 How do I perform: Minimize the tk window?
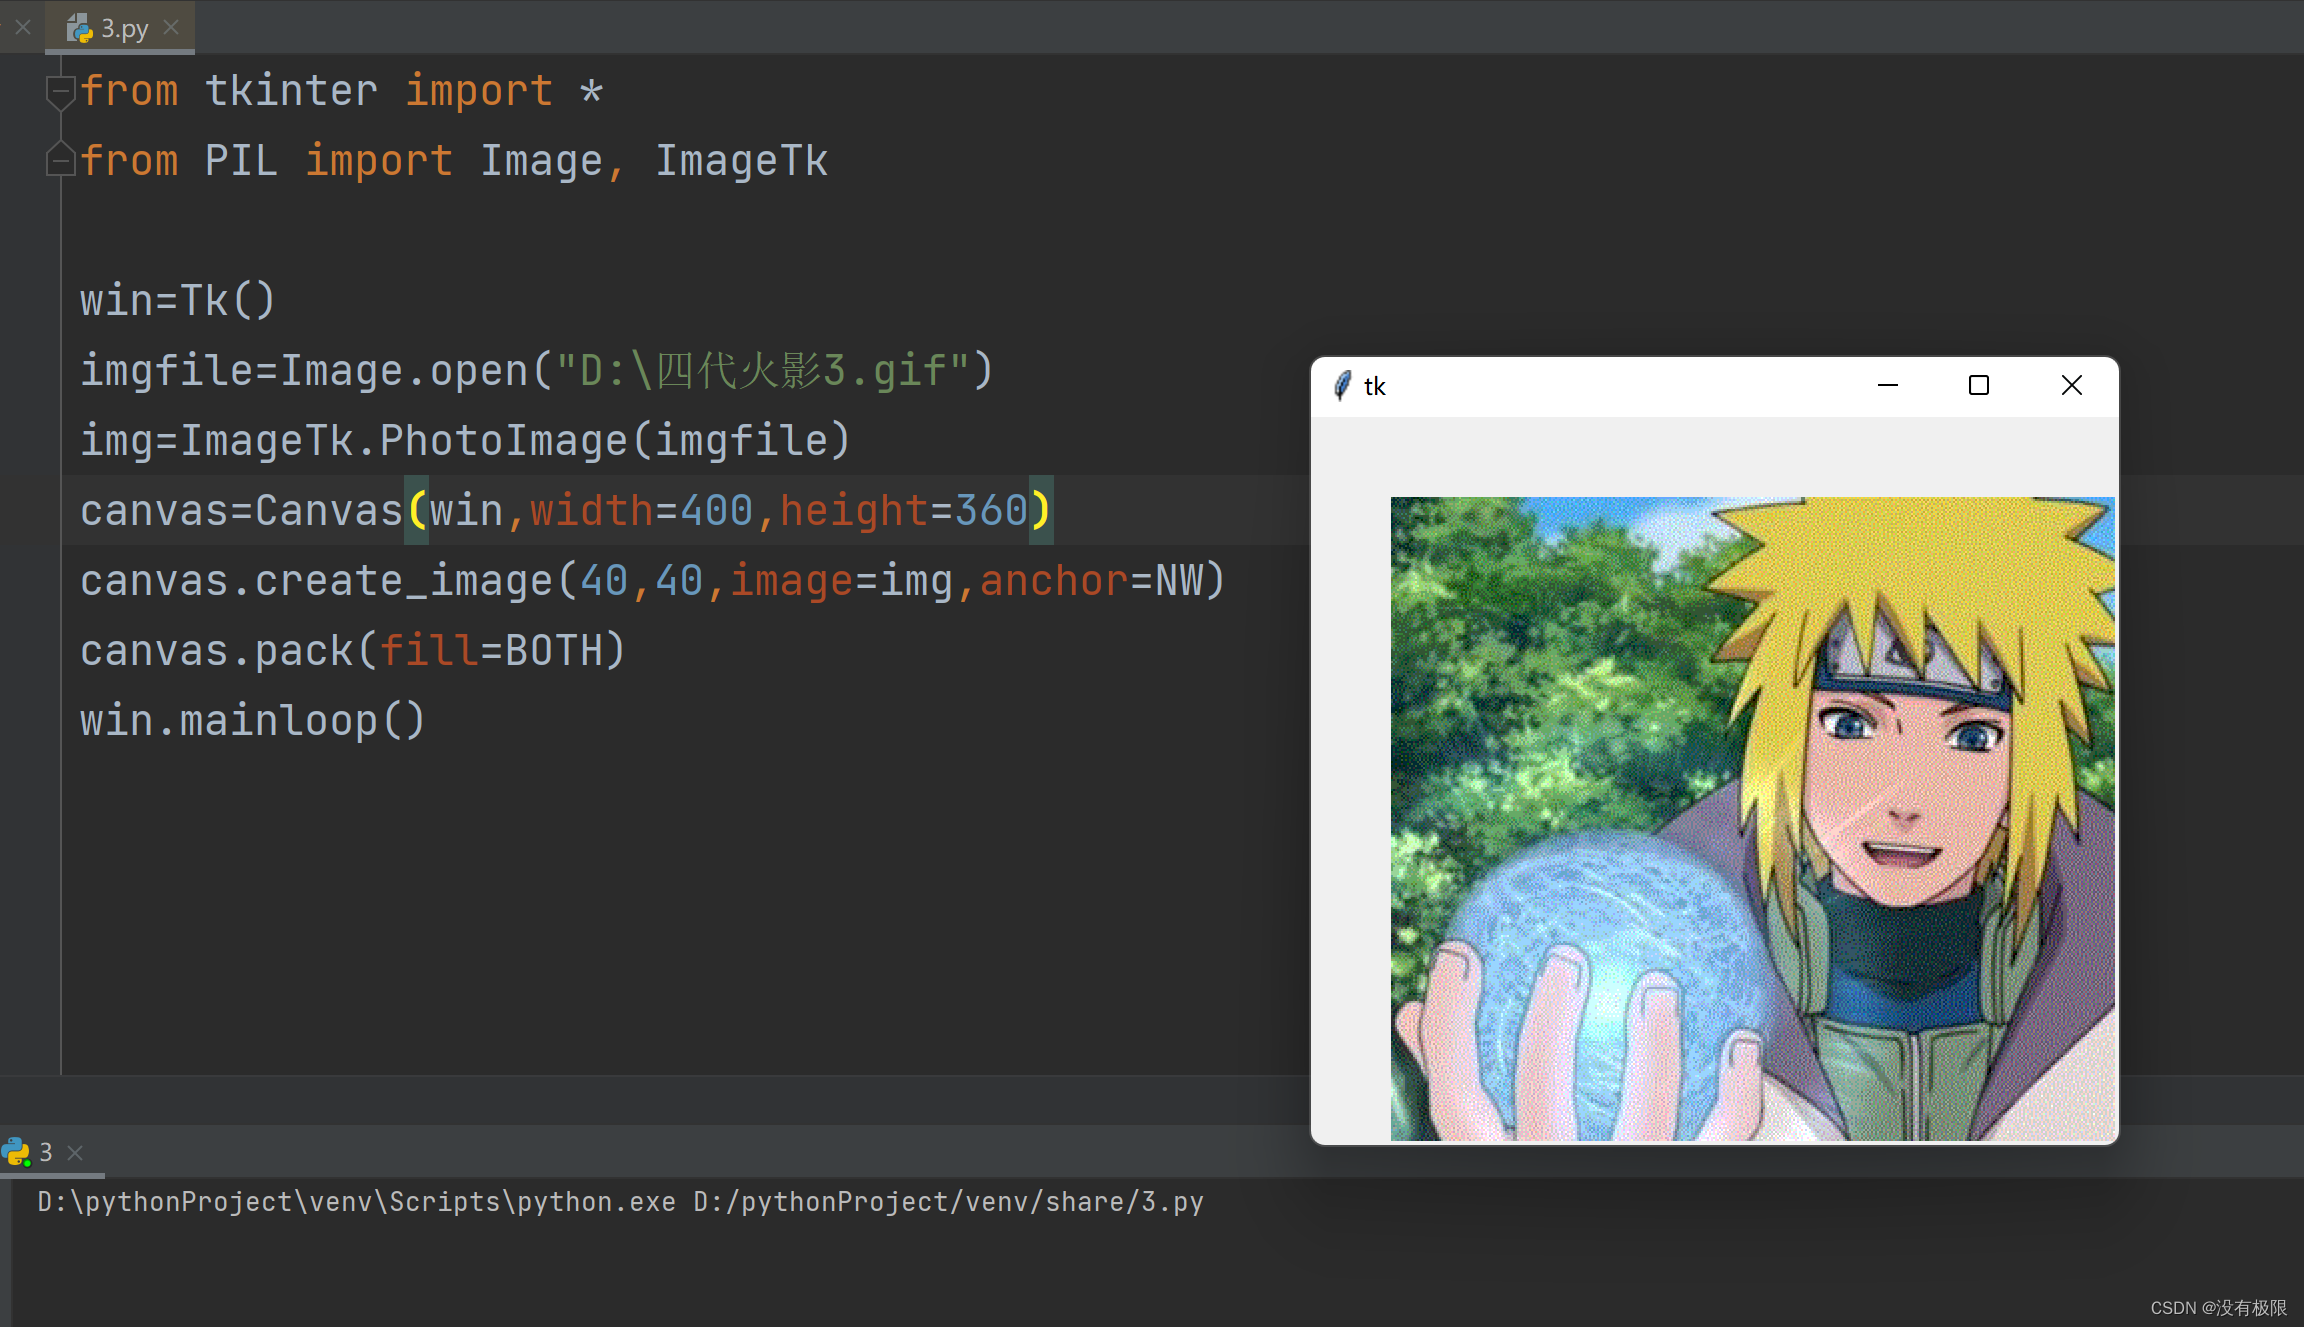click(1887, 385)
